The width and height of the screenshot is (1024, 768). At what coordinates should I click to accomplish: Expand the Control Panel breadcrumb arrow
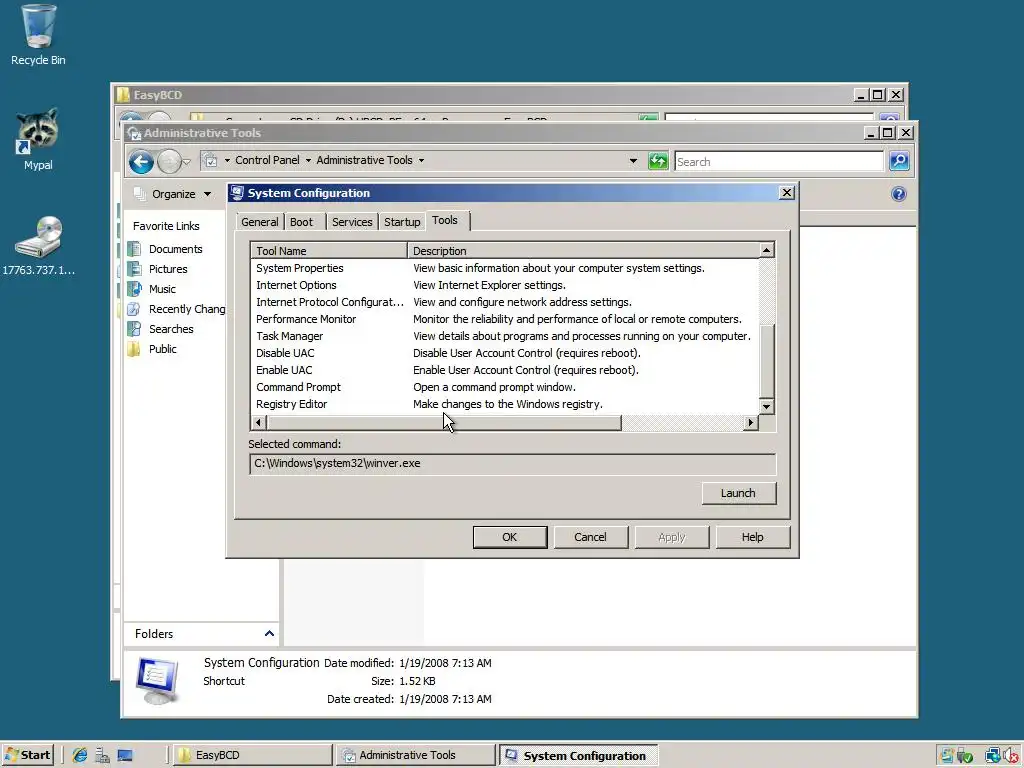308,160
